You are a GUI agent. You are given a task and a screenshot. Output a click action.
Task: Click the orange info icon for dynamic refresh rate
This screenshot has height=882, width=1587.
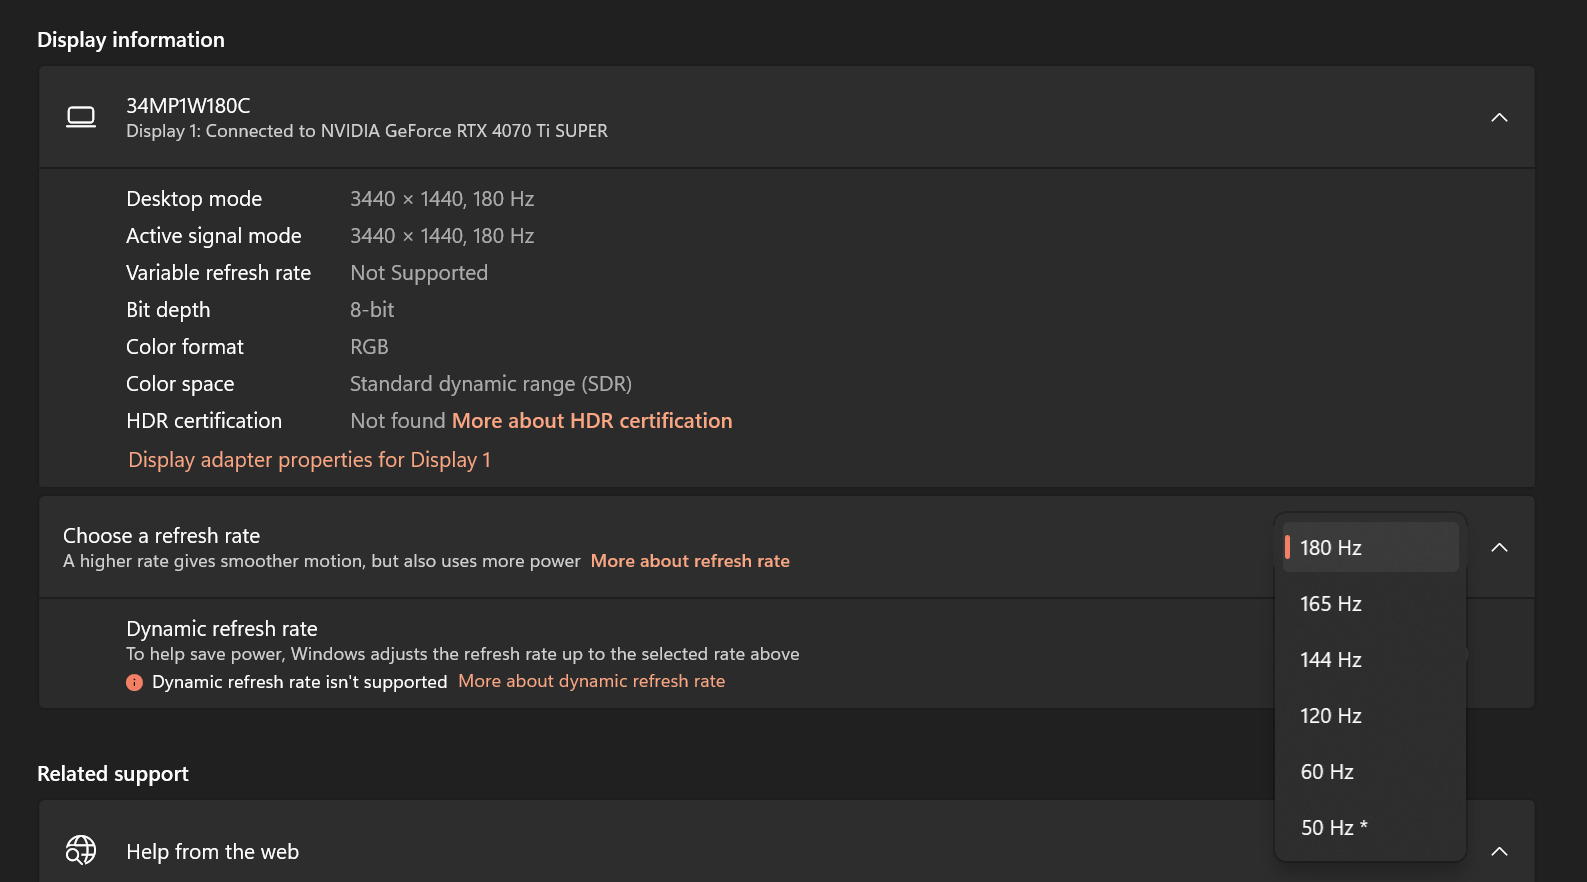[134, 682]
